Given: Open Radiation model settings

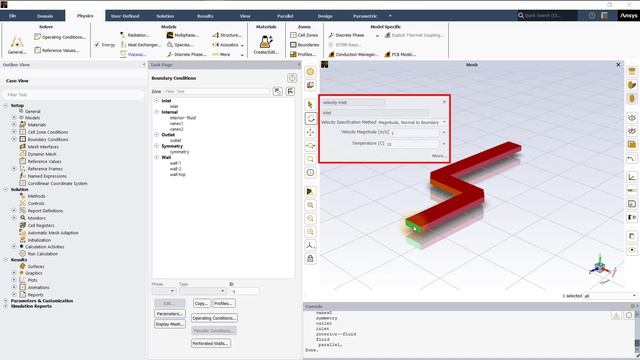Looking at the screenshot, I should (135, 35).
